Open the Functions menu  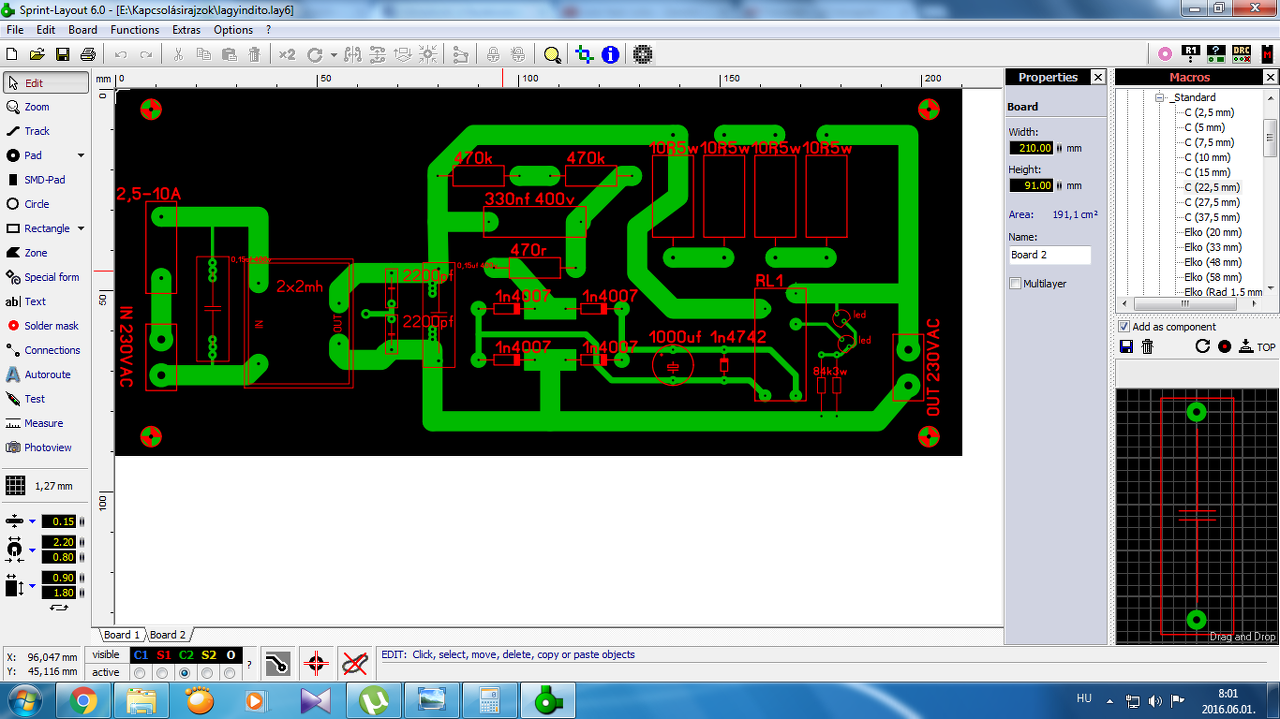pos(135,30)
